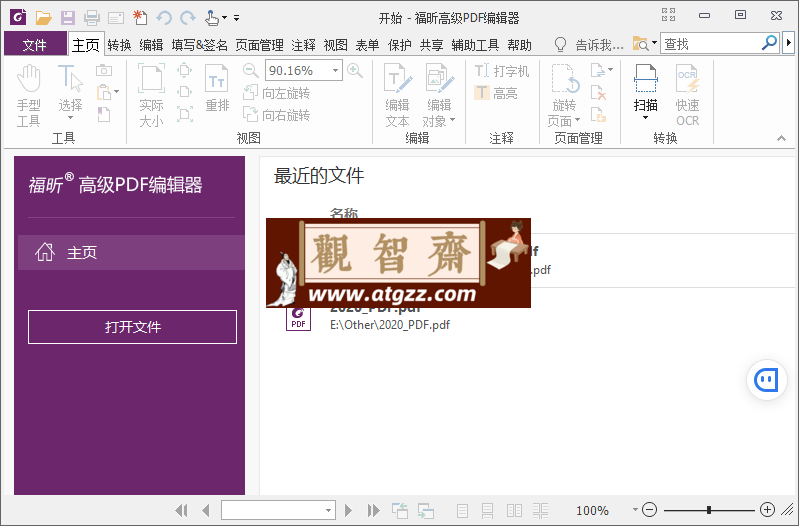The image size is (799, 526).
Task: Toggle full screen icon in title bar
Action: click(x=669, y=15)
